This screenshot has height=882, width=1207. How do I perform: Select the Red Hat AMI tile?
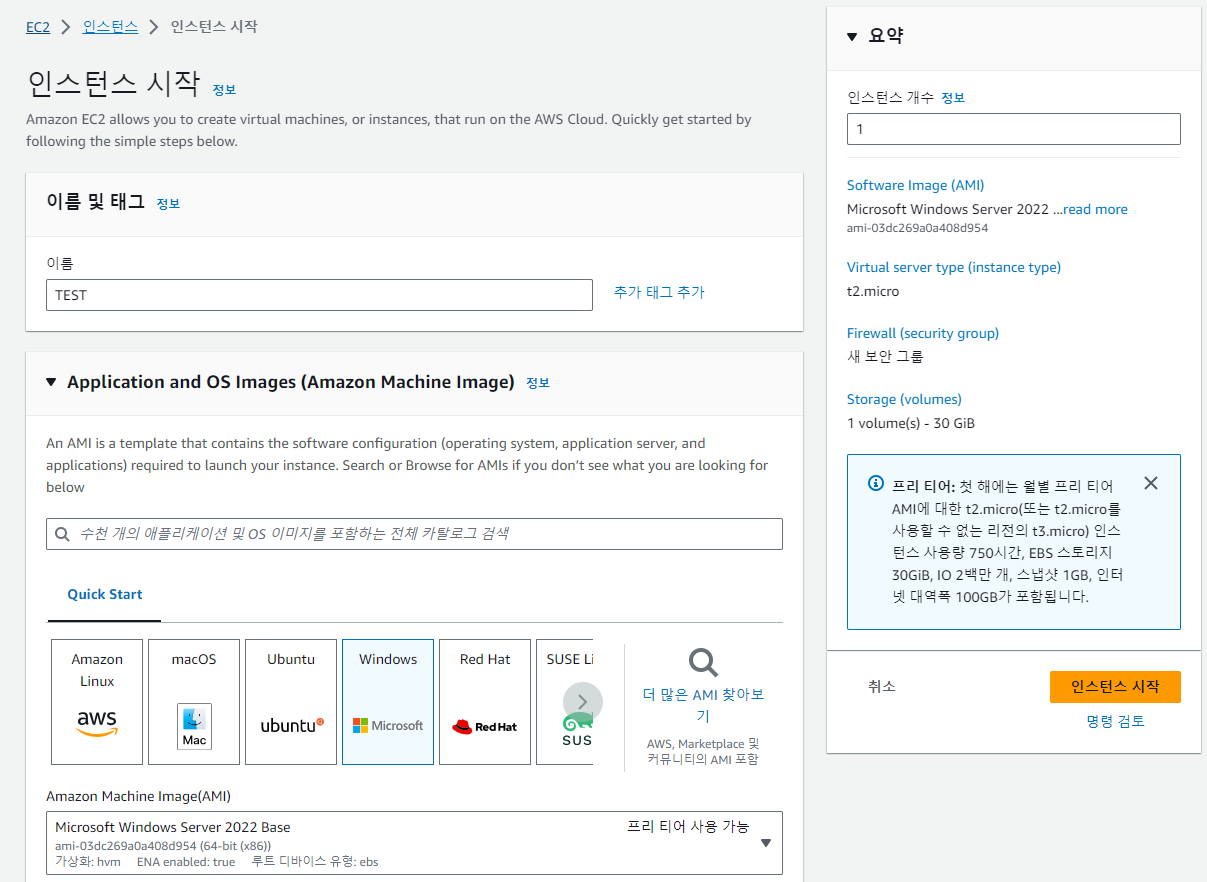485,702
